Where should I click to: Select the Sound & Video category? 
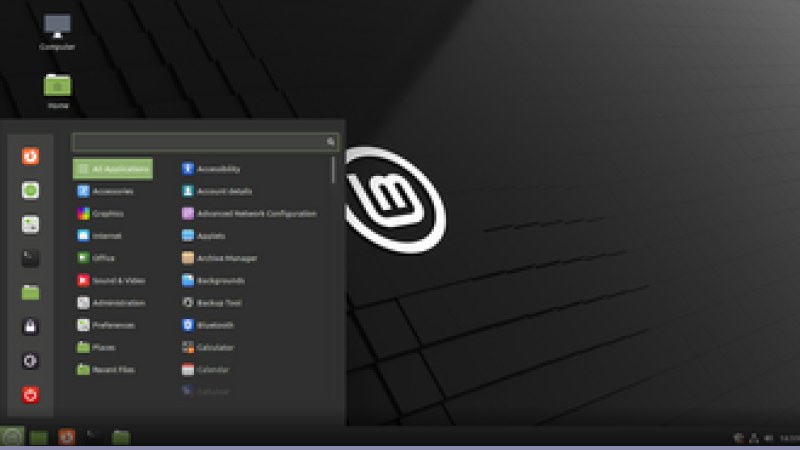tap(113, 281)
